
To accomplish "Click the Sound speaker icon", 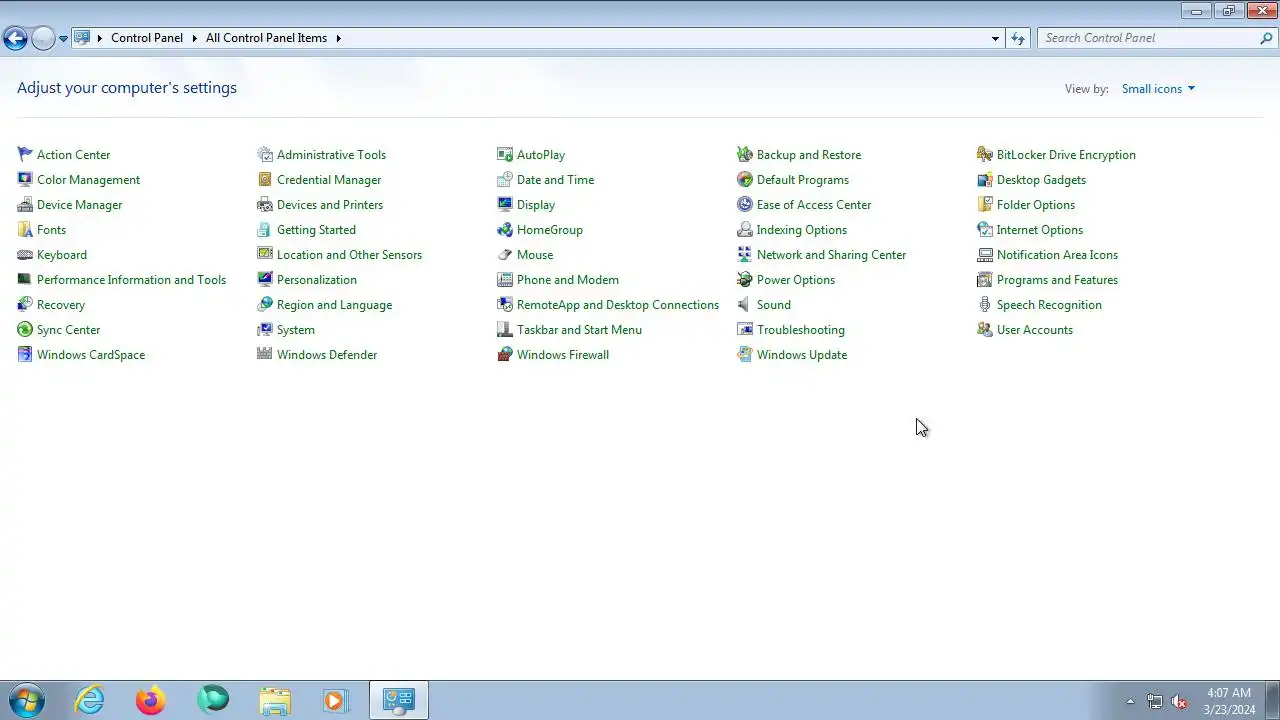I will click(745, 304).
